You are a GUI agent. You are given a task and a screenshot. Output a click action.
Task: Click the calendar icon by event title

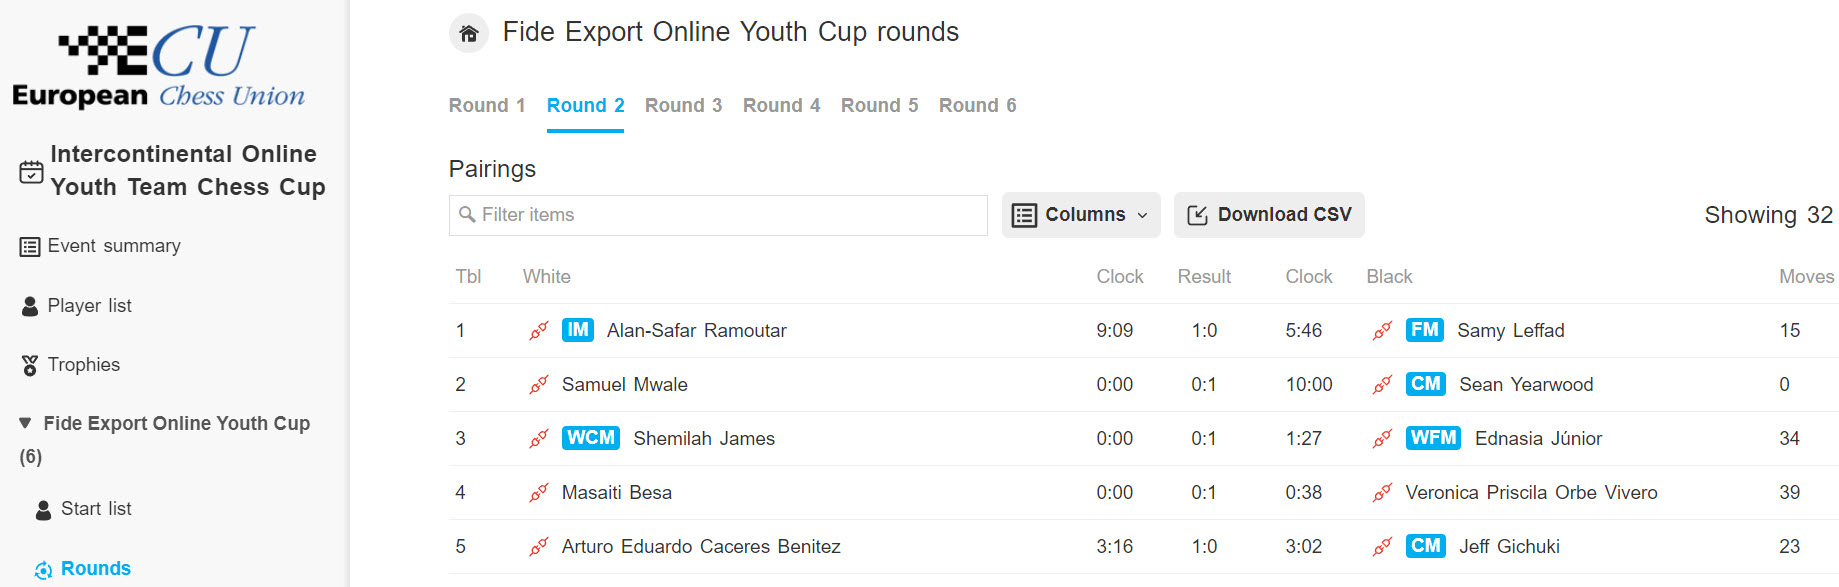pos(31,171)
